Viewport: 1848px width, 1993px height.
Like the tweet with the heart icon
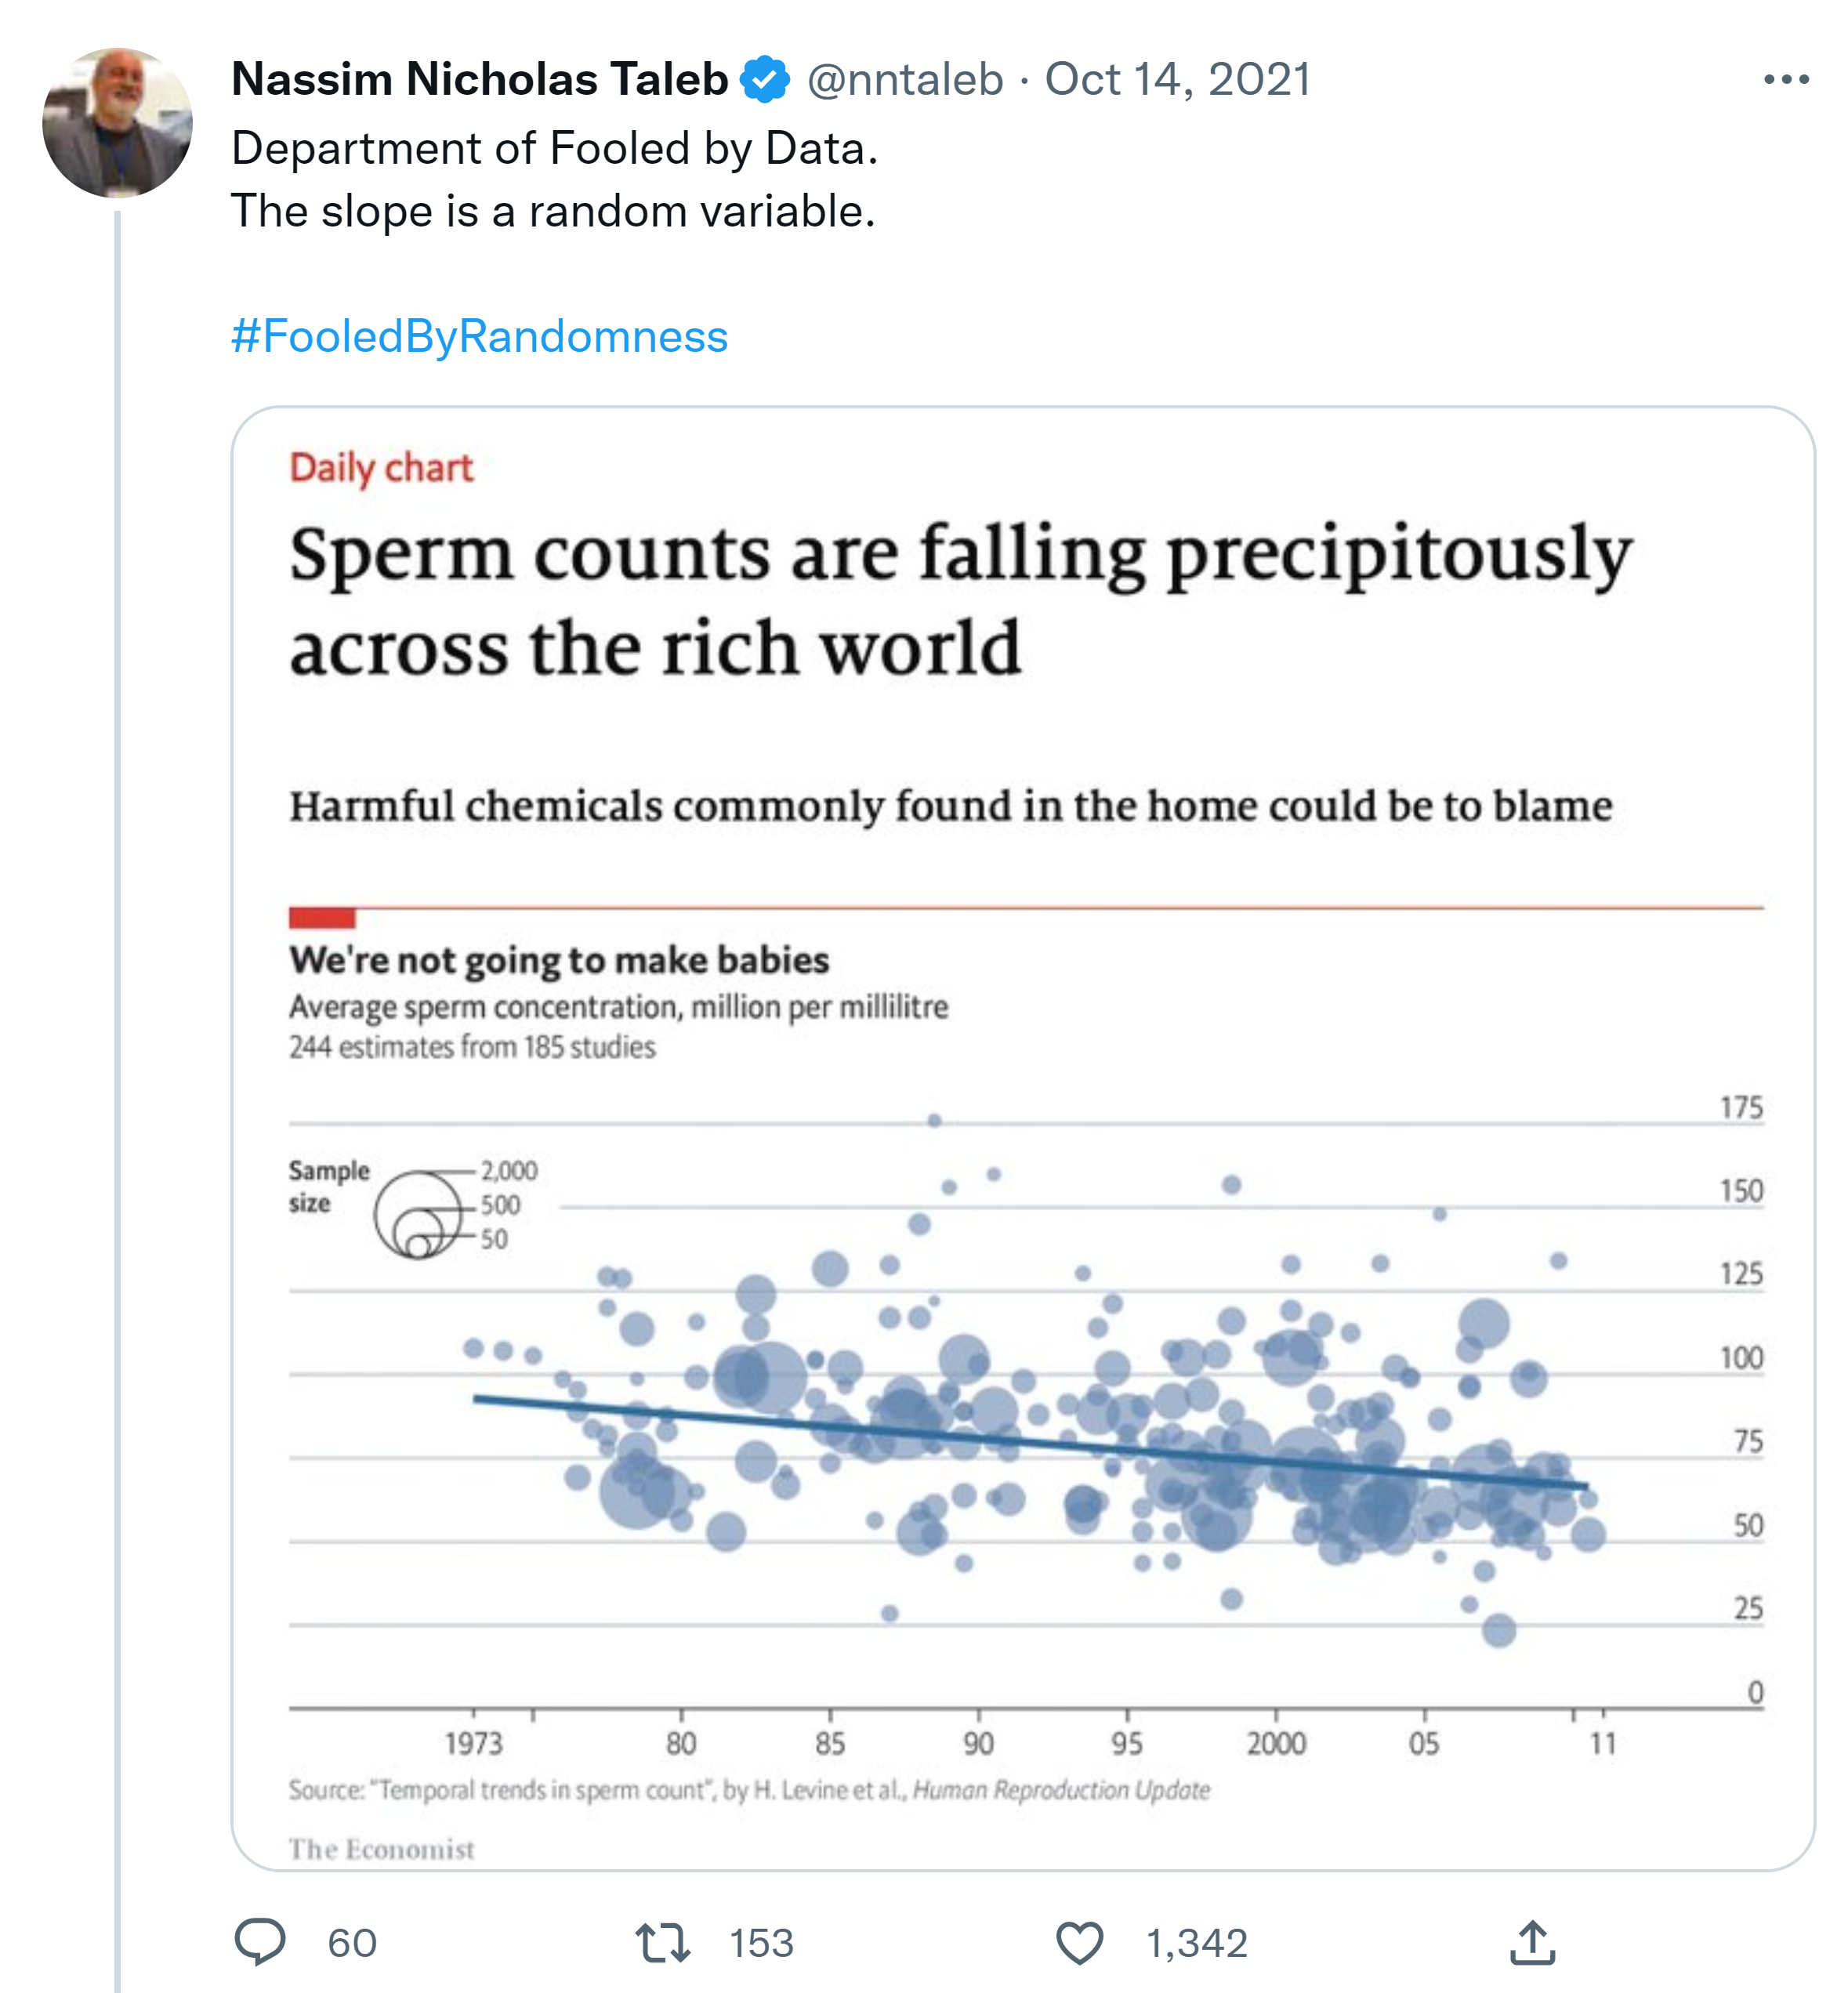[x=1079, y=1942]
